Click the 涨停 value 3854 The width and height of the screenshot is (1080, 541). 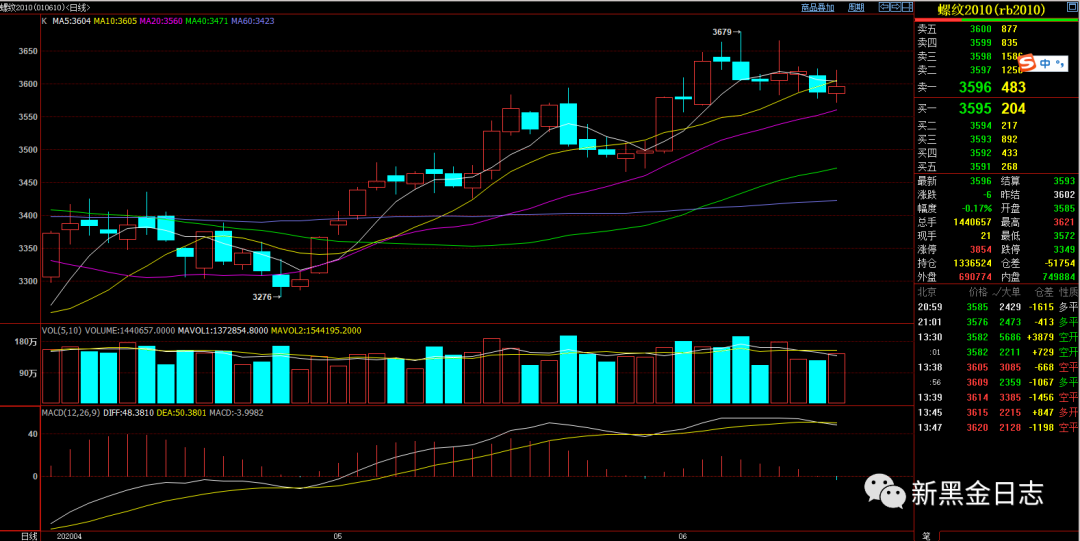(x=981, y=249)
